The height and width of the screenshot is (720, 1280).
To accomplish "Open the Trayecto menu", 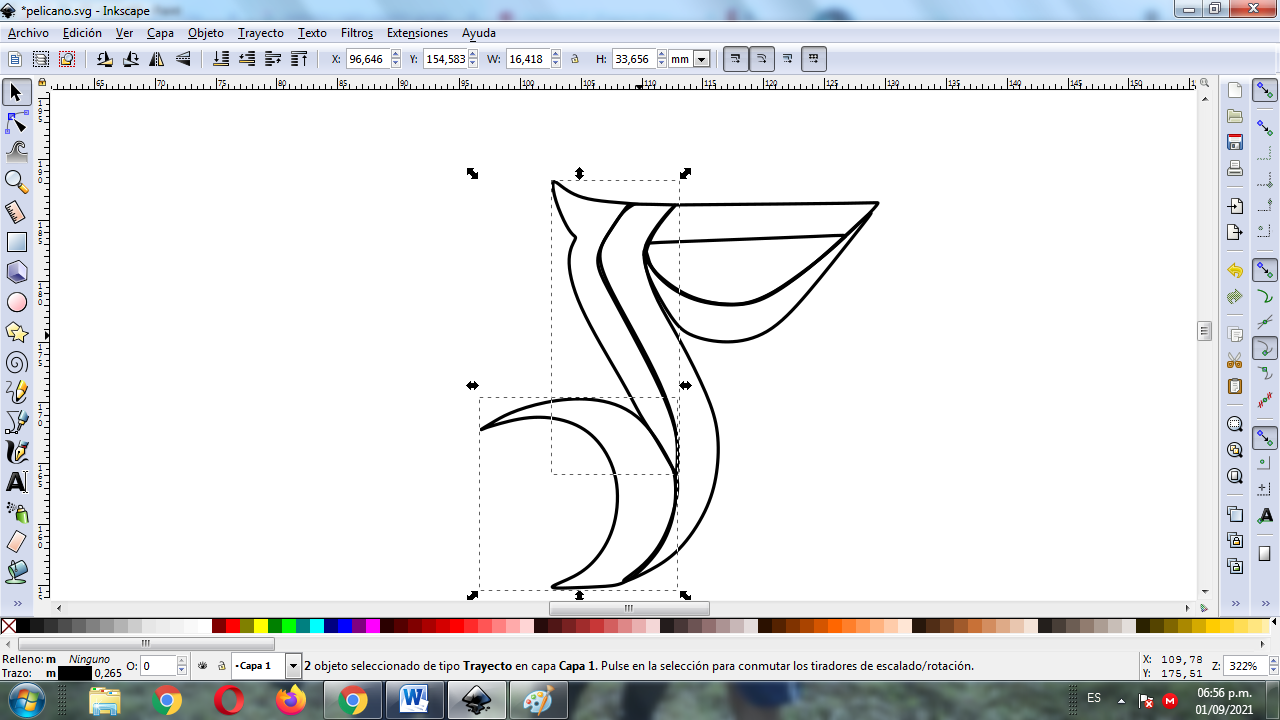I will coord(261,33).
